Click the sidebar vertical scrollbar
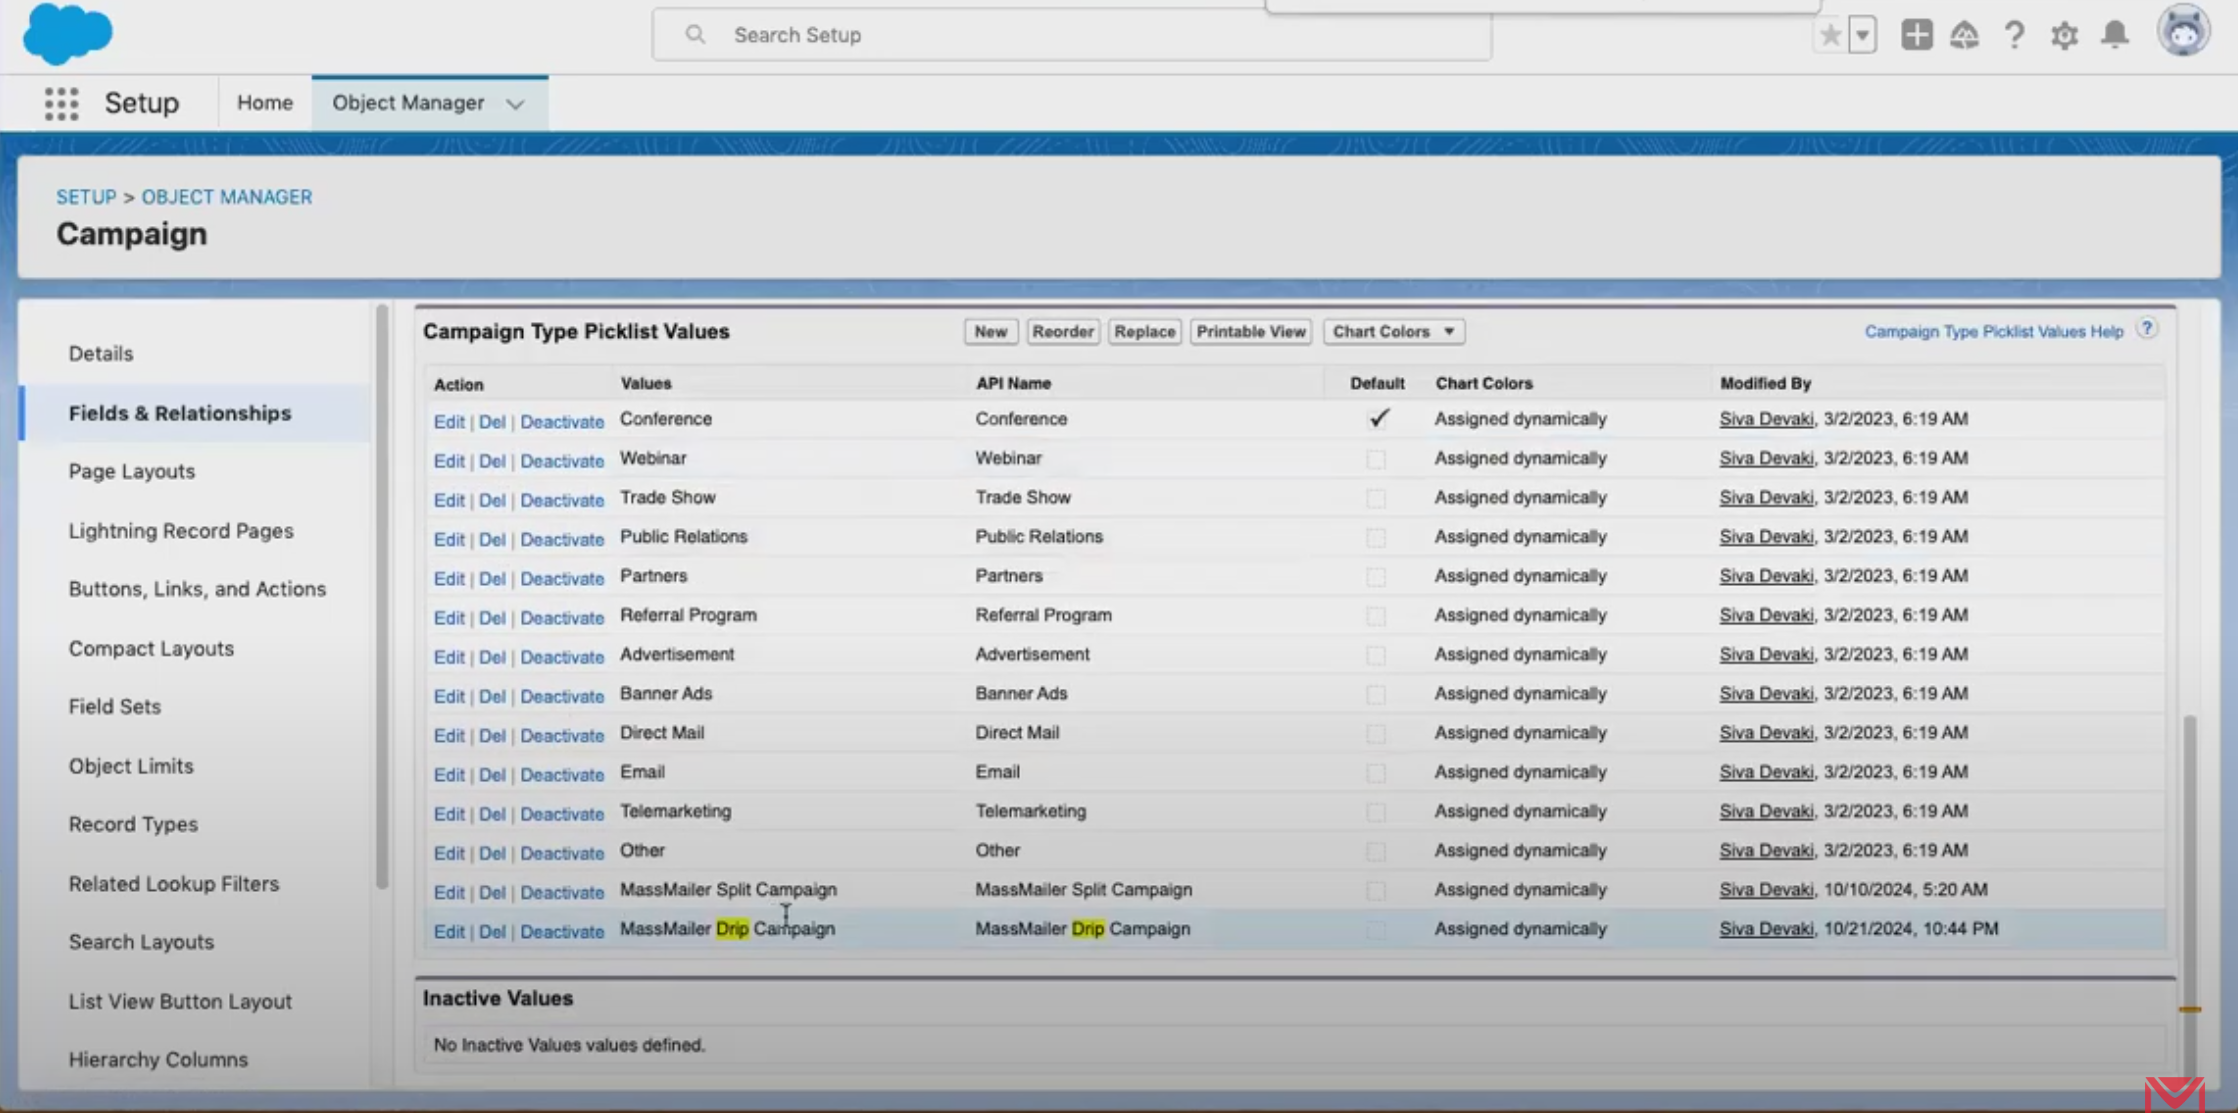 (x=382, y=595)
